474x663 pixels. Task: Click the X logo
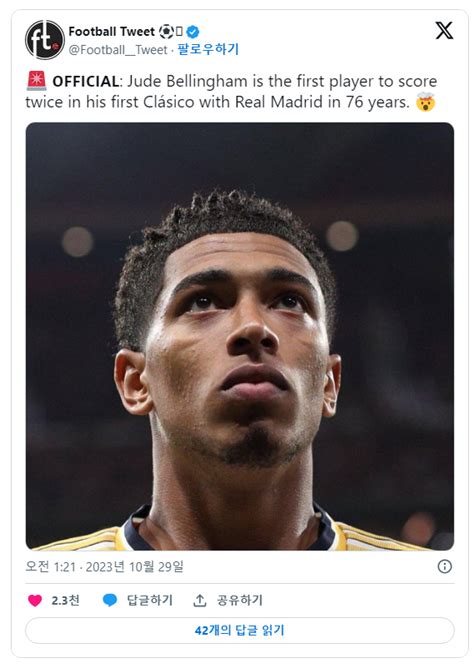444,30
